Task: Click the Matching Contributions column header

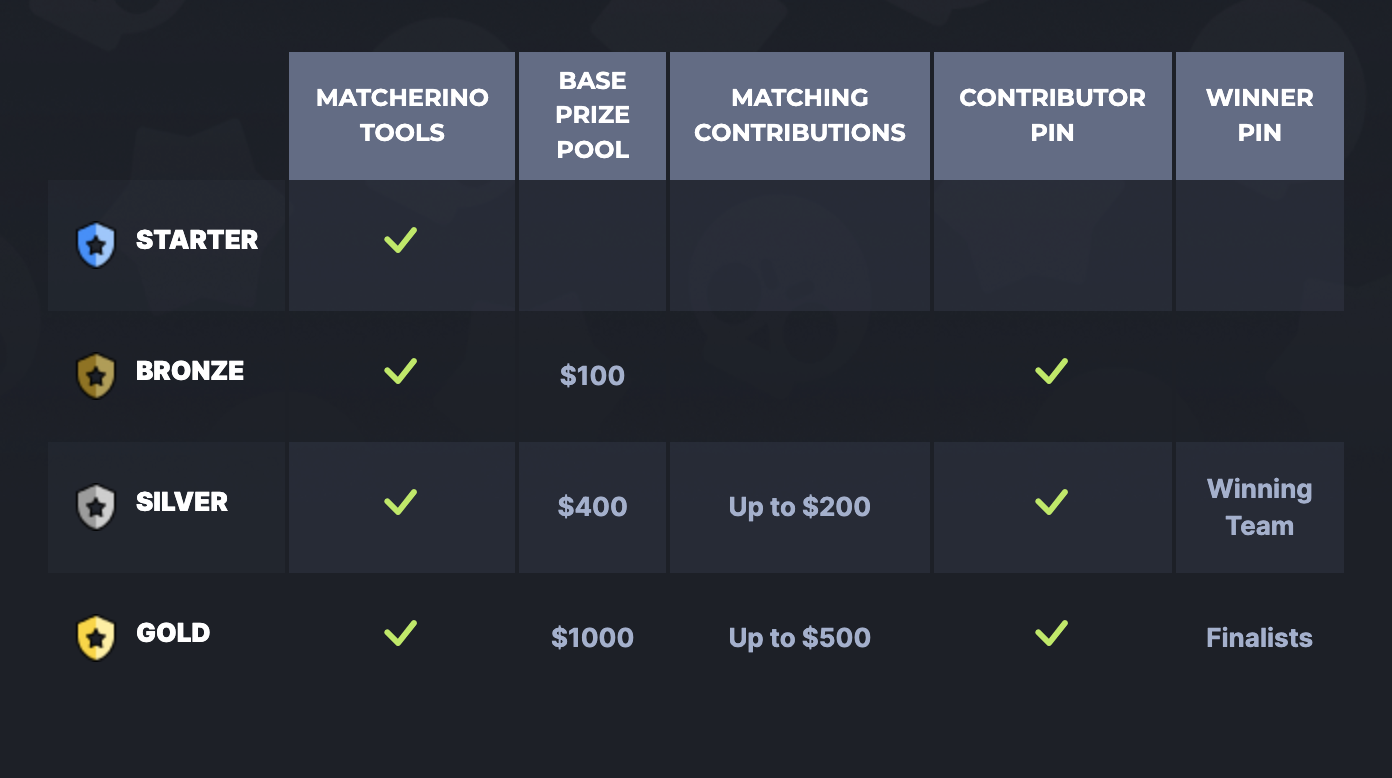Action: 800,115
